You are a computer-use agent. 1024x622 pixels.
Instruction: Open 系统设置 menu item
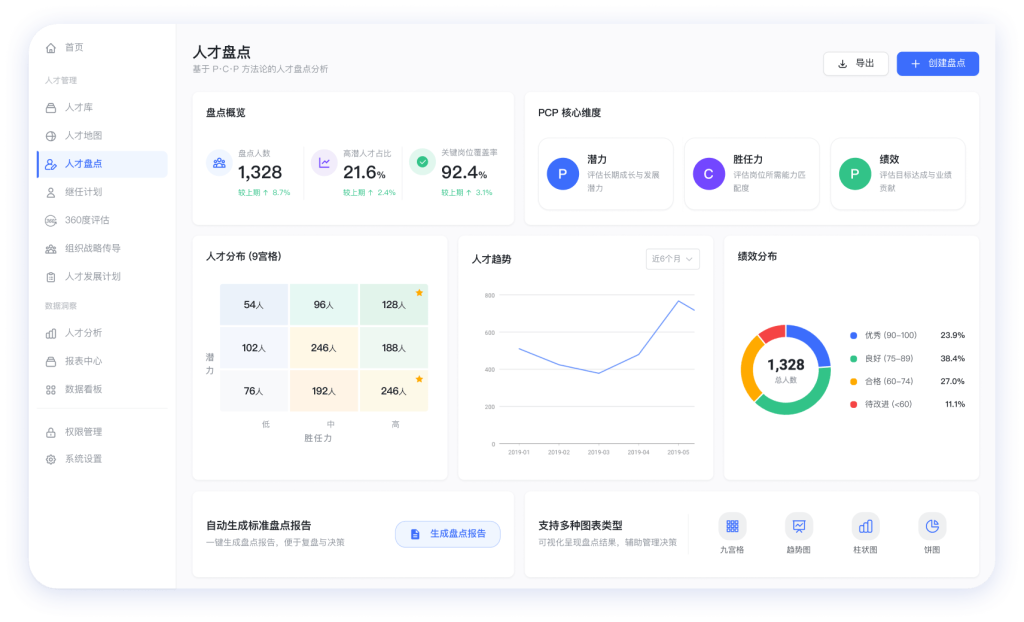point(102,459)
